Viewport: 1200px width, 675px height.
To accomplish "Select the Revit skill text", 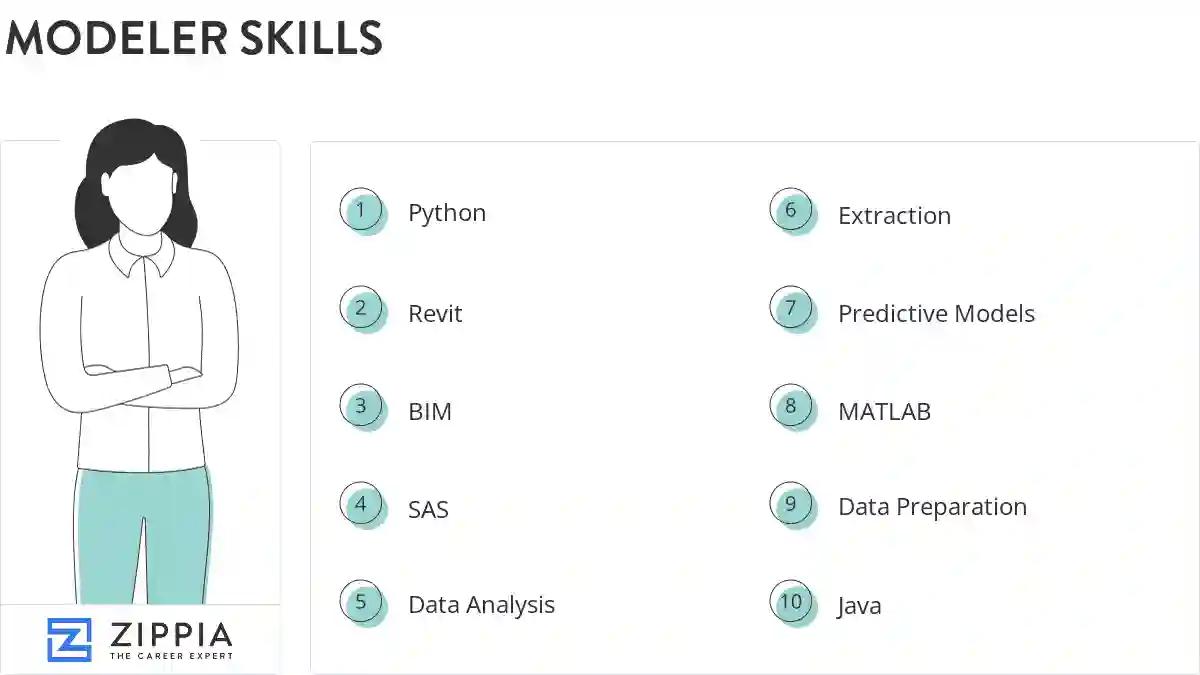I will tap(435, 313).
